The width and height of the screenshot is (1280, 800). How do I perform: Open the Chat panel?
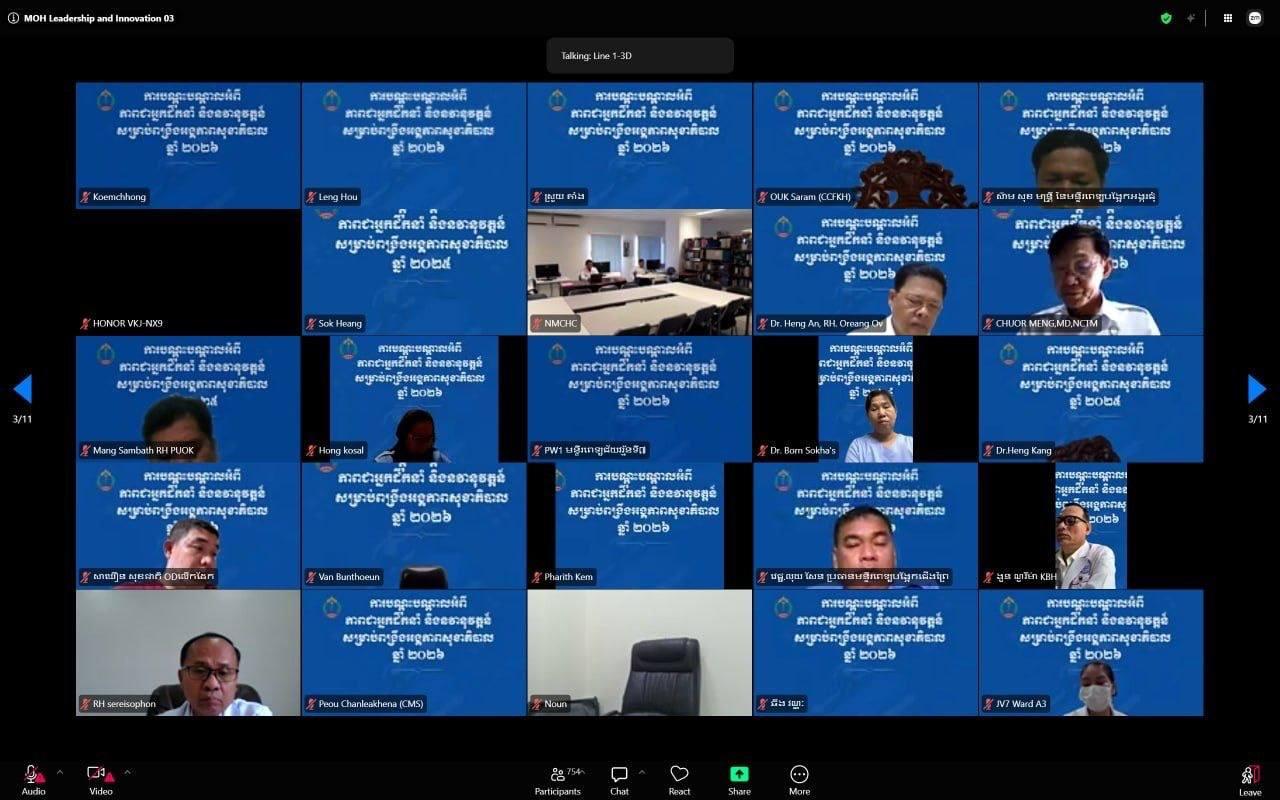(619, 780)
